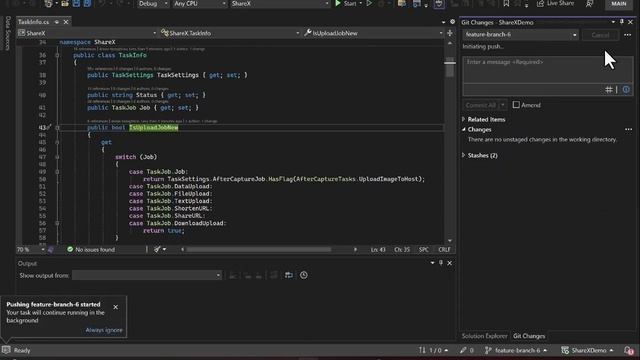This screenshot has width=640, height=360.
Task: Click the Ln: 43 line indicator
Action: 378,249
